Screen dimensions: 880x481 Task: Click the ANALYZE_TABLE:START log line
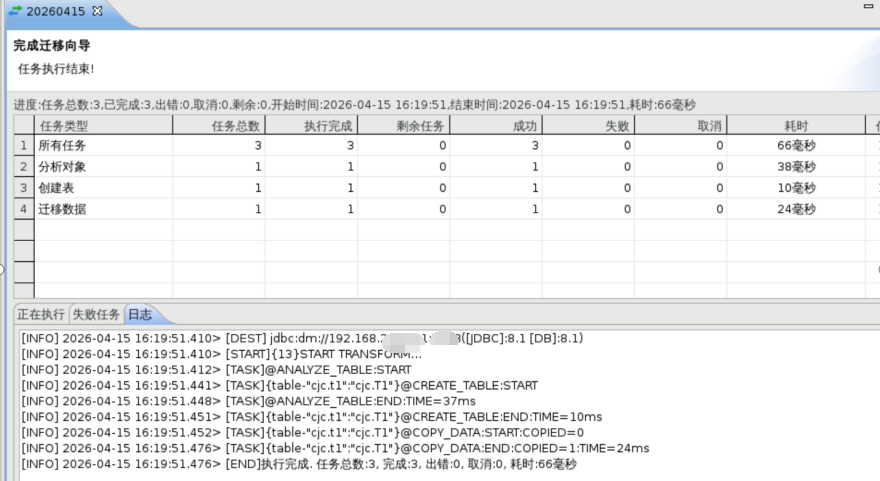tap(217, 370)
